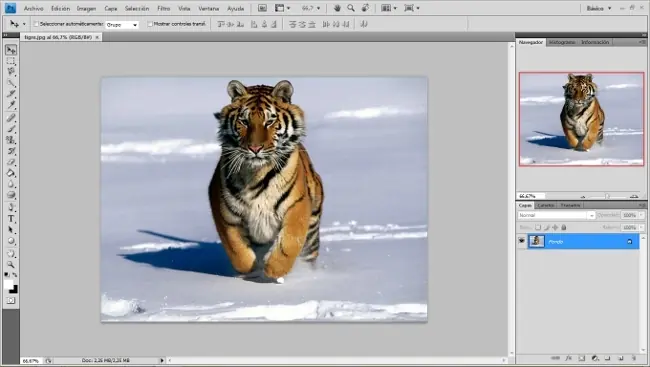
Task: Select the Crop tool
Action: coord(11,94)
